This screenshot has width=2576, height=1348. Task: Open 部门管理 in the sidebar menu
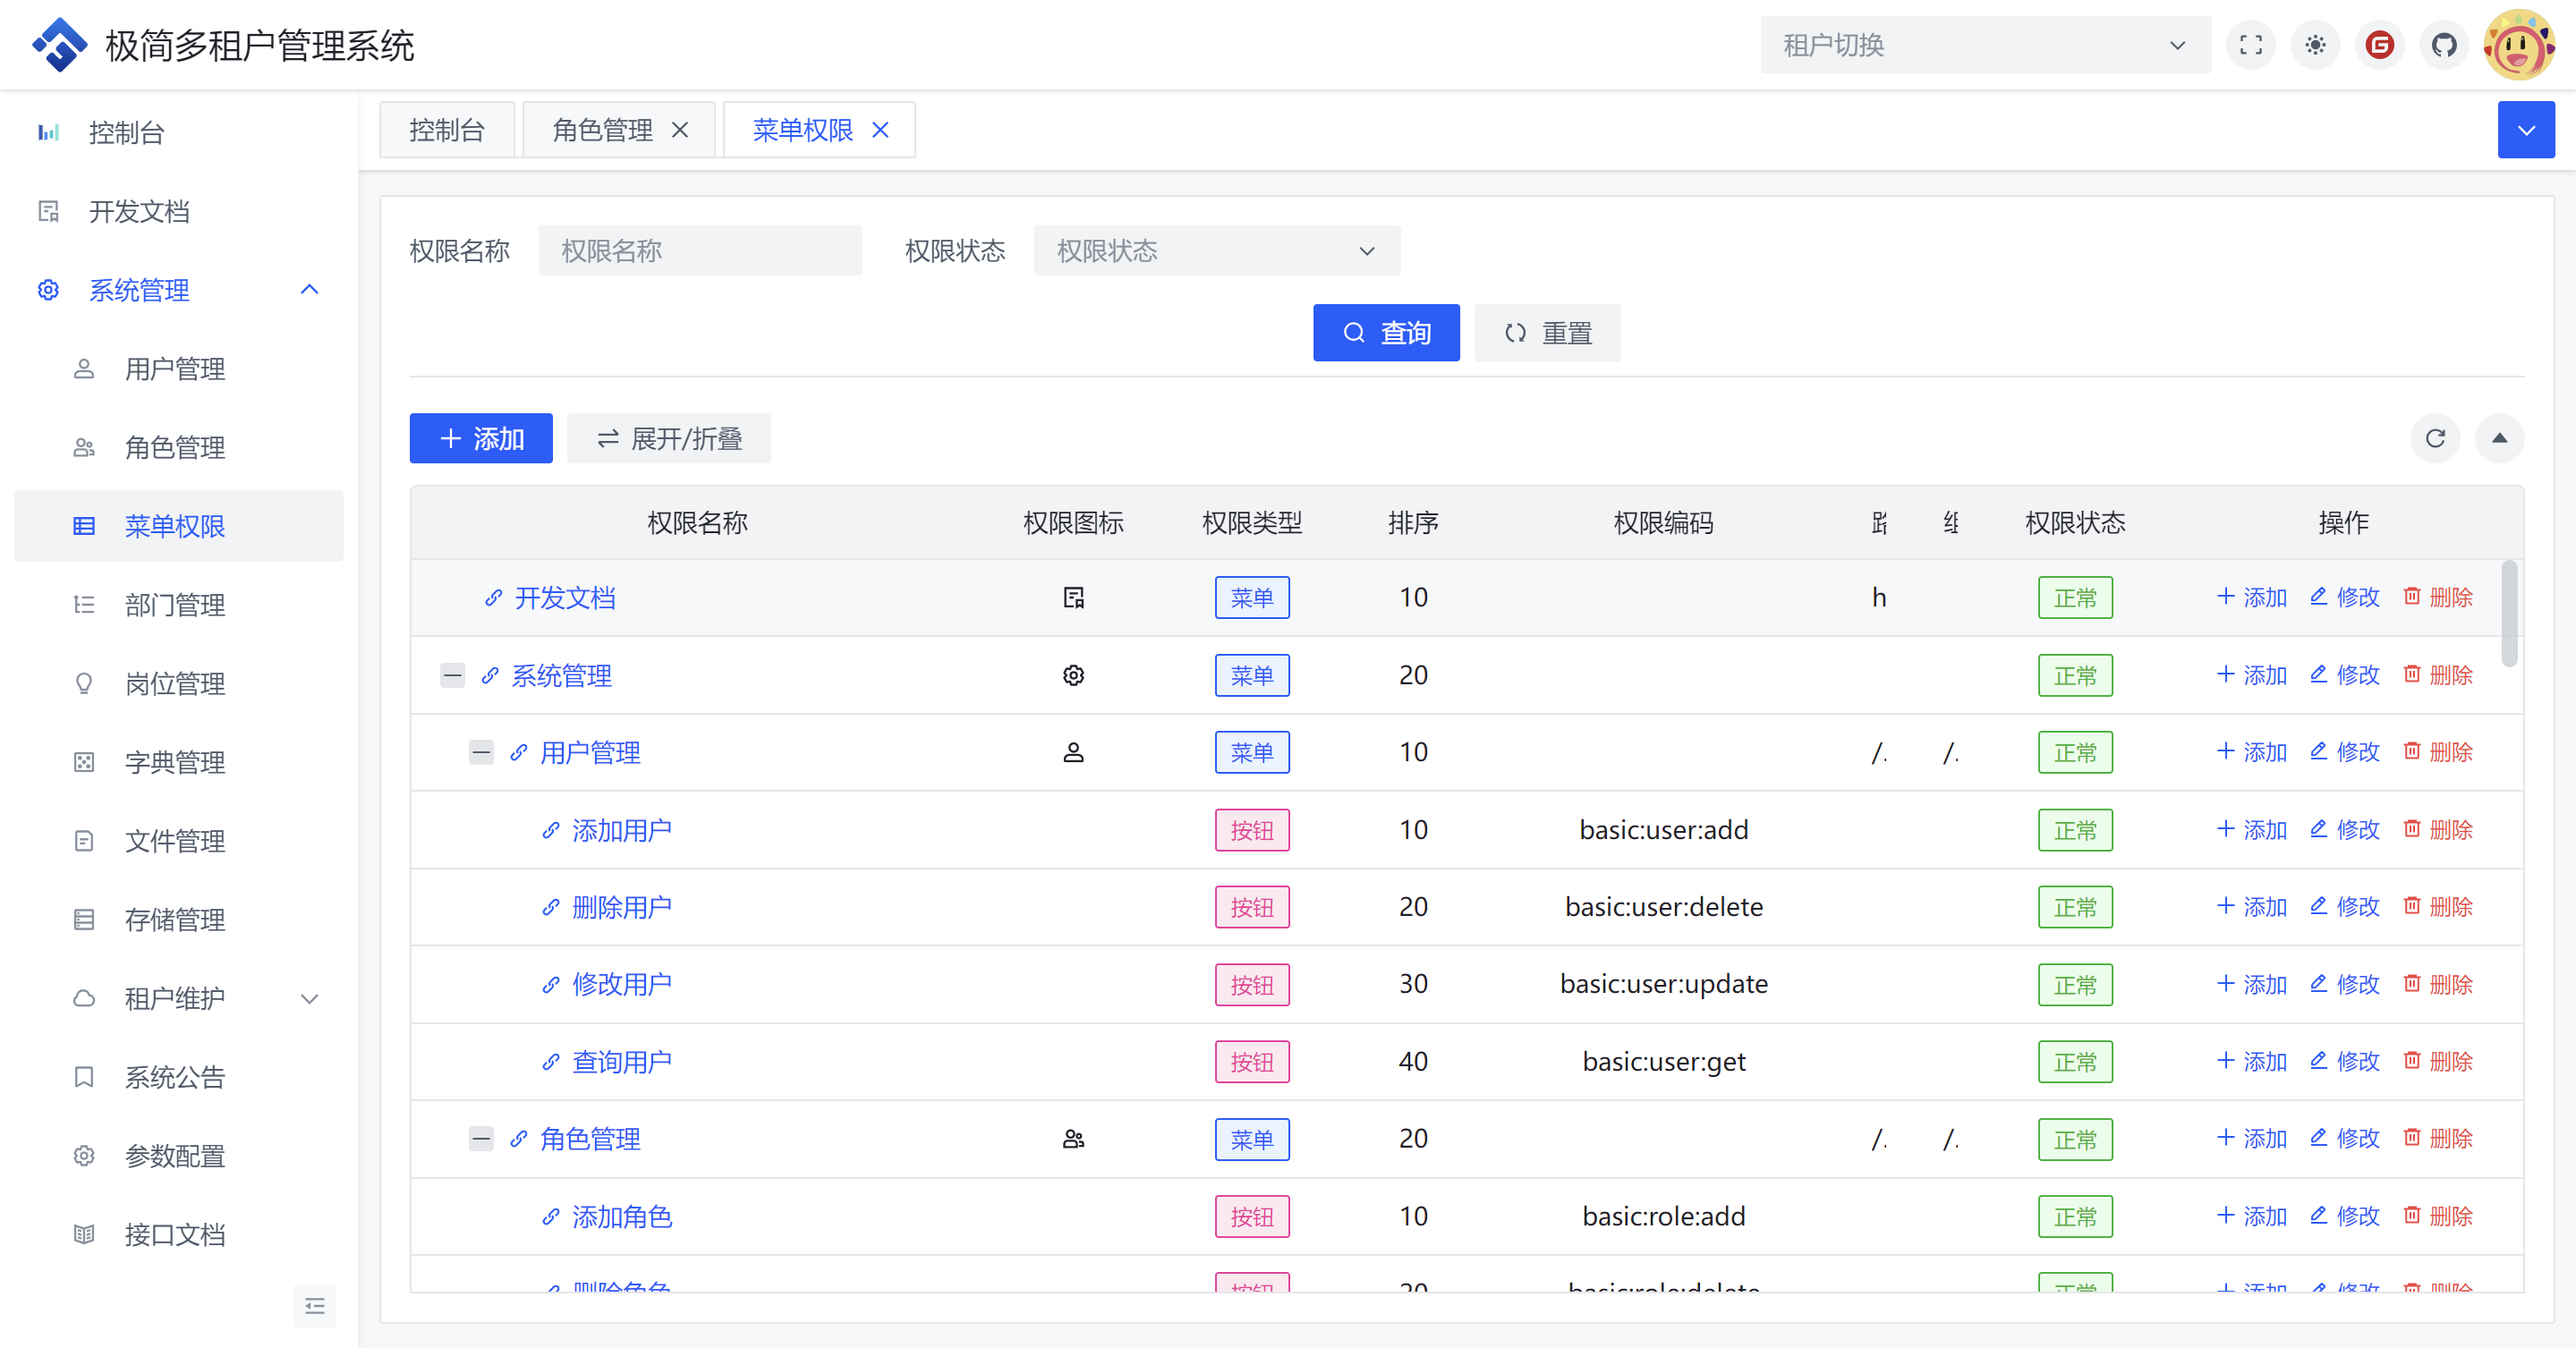175,605
